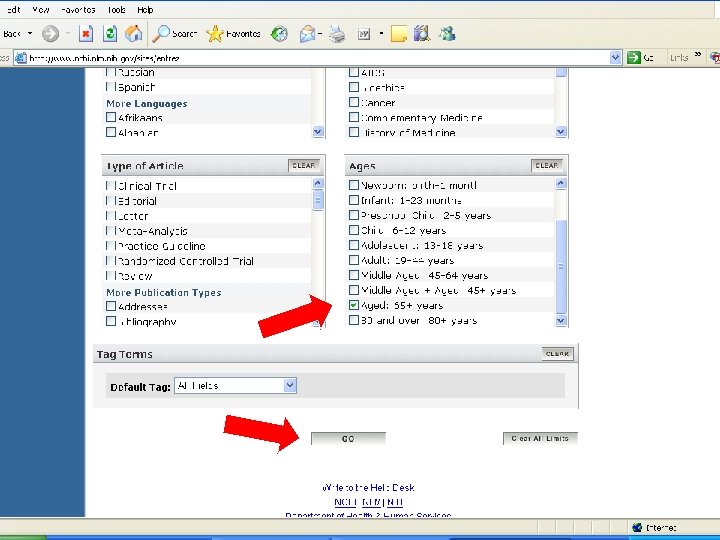
Task: Open the Search toolbar button
Action: pyautogui.click(x=174, y=34)
